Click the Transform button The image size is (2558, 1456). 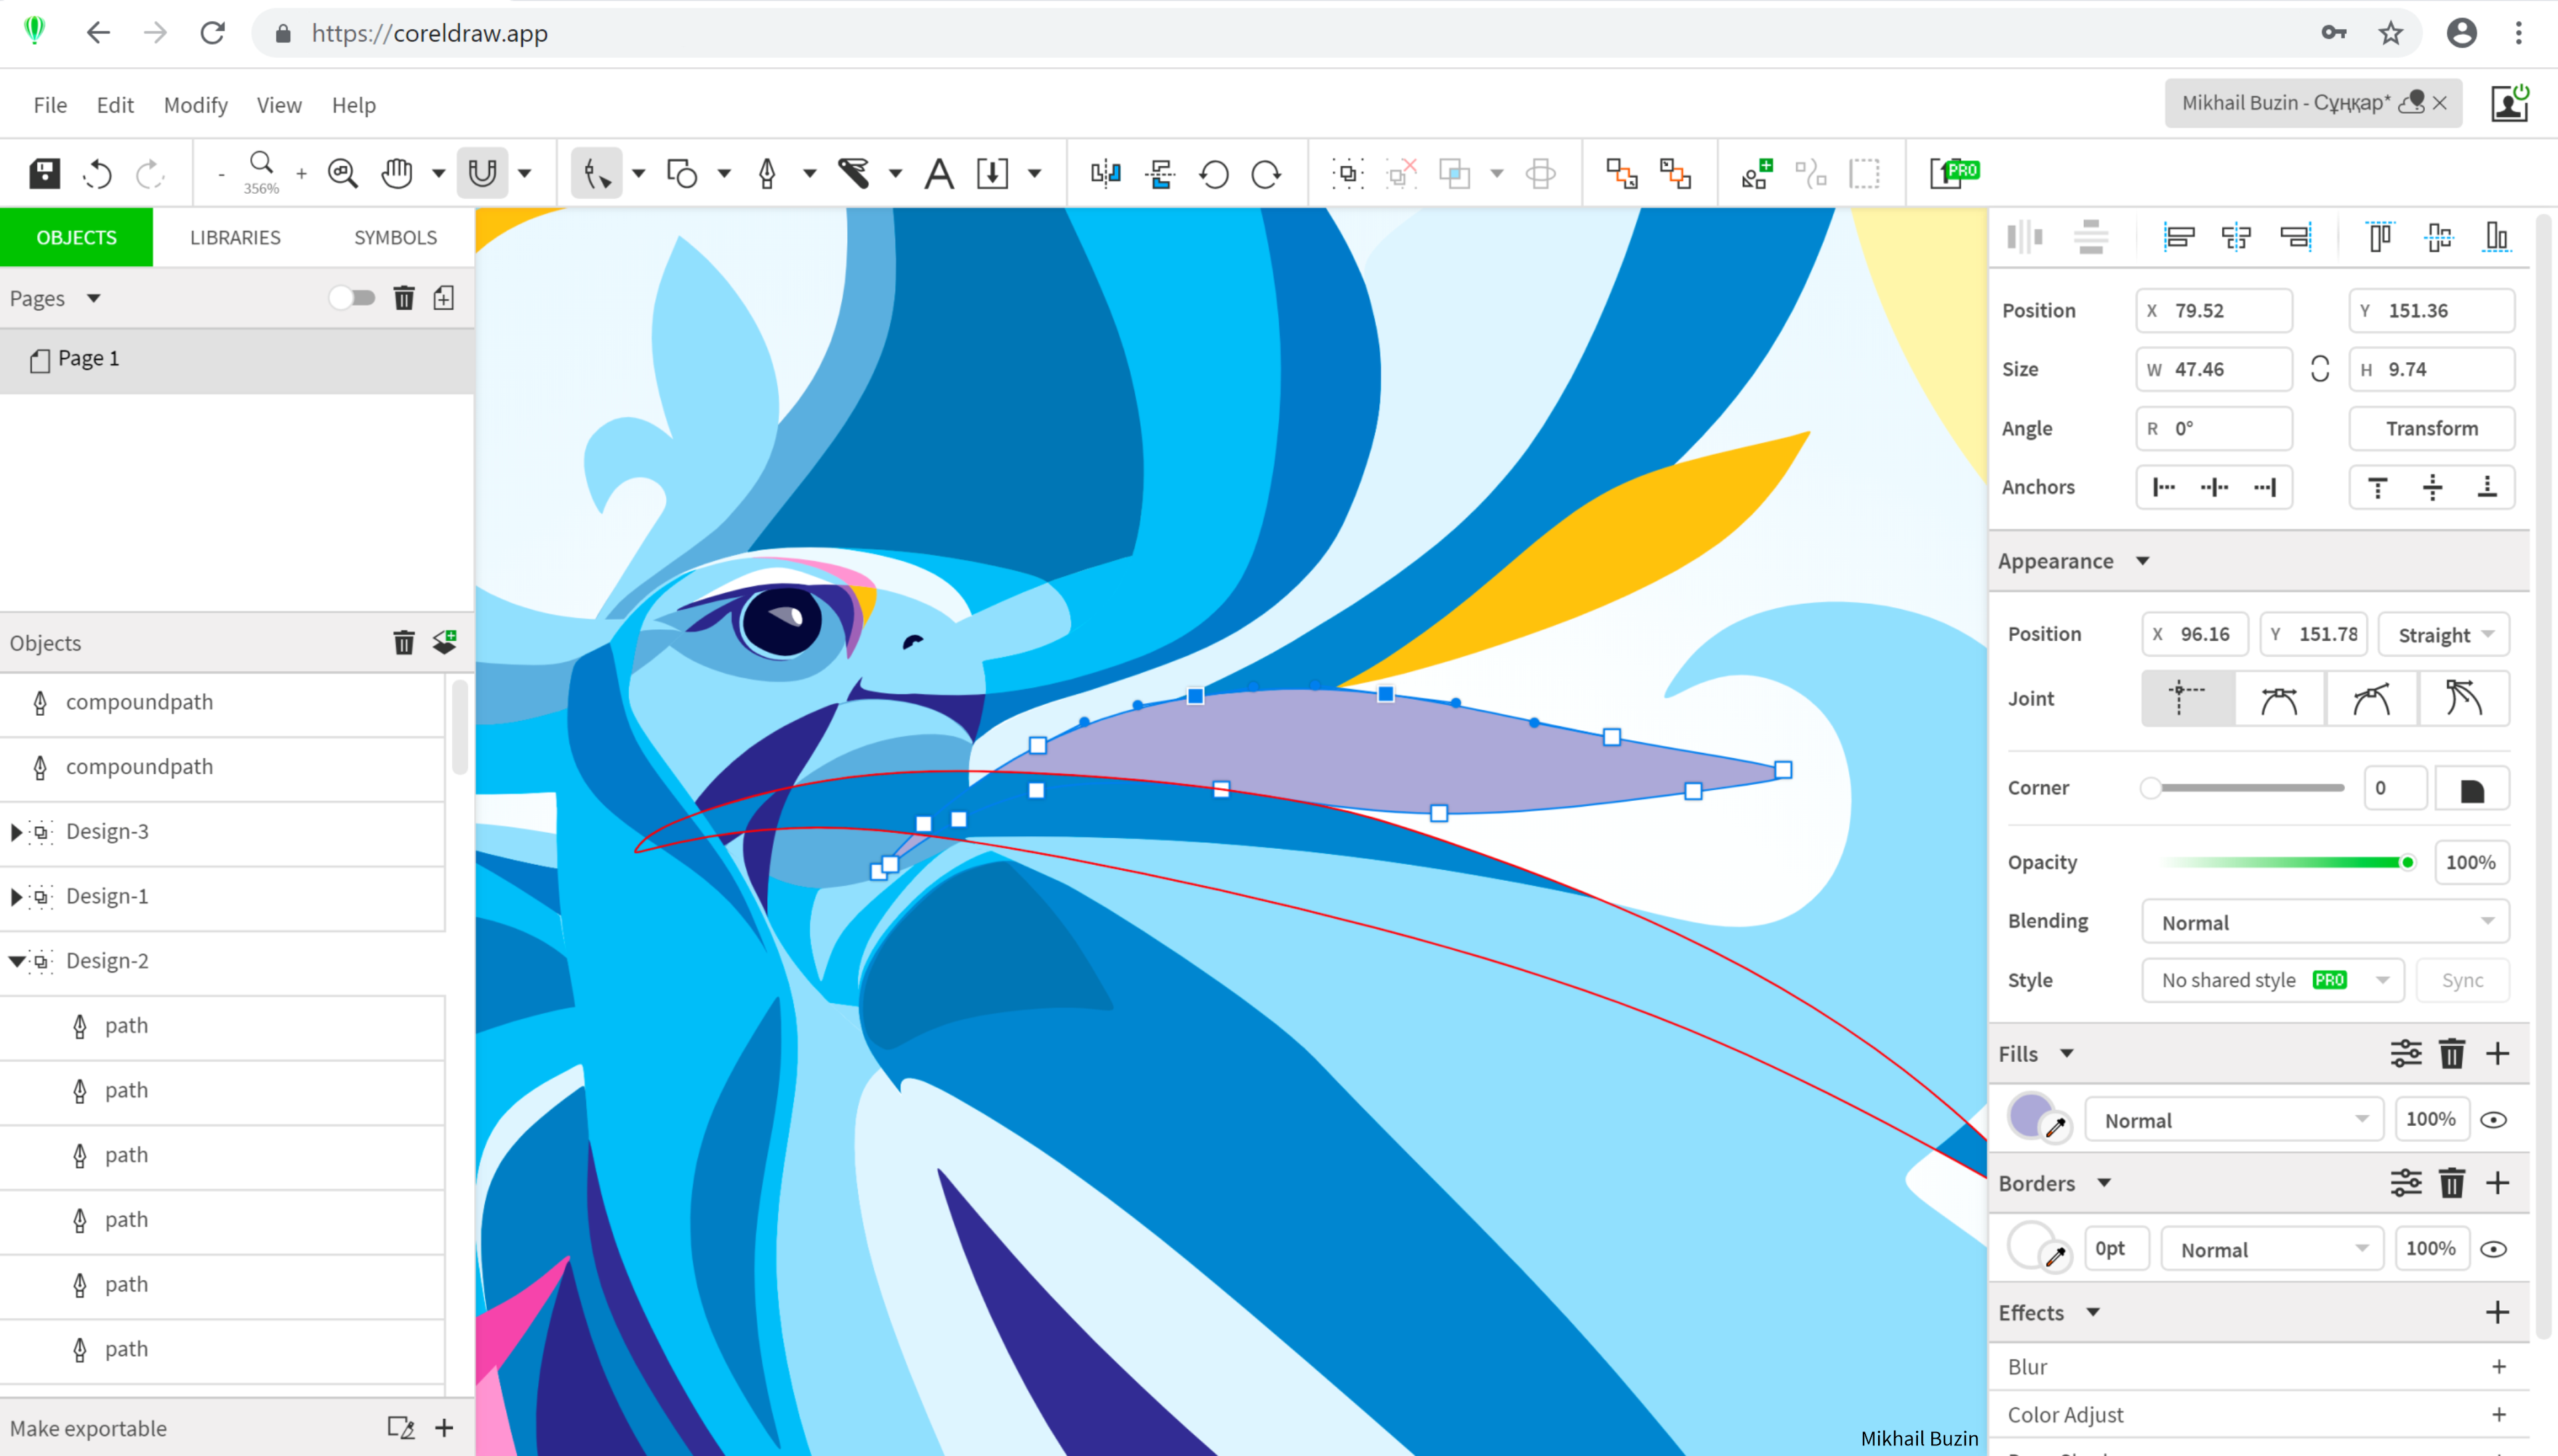point(2431,427)
